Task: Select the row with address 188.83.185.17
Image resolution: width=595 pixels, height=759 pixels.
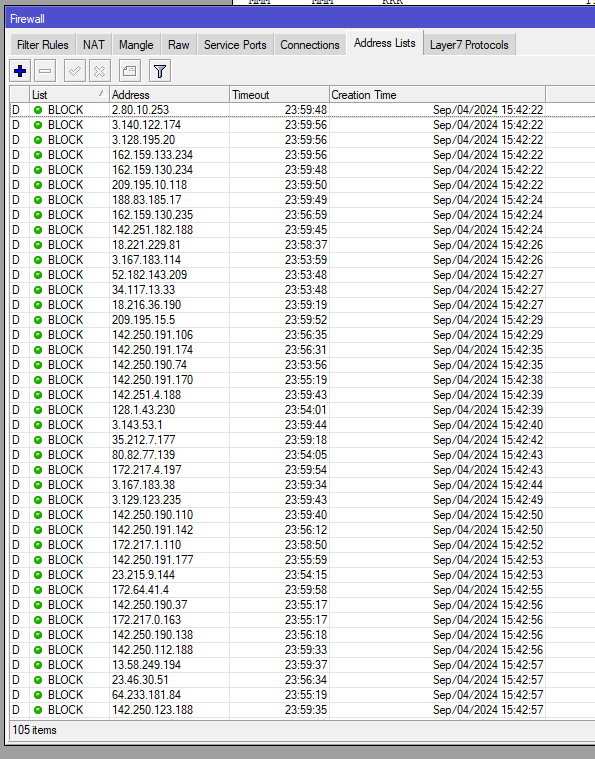Action: tap(302, 200)
